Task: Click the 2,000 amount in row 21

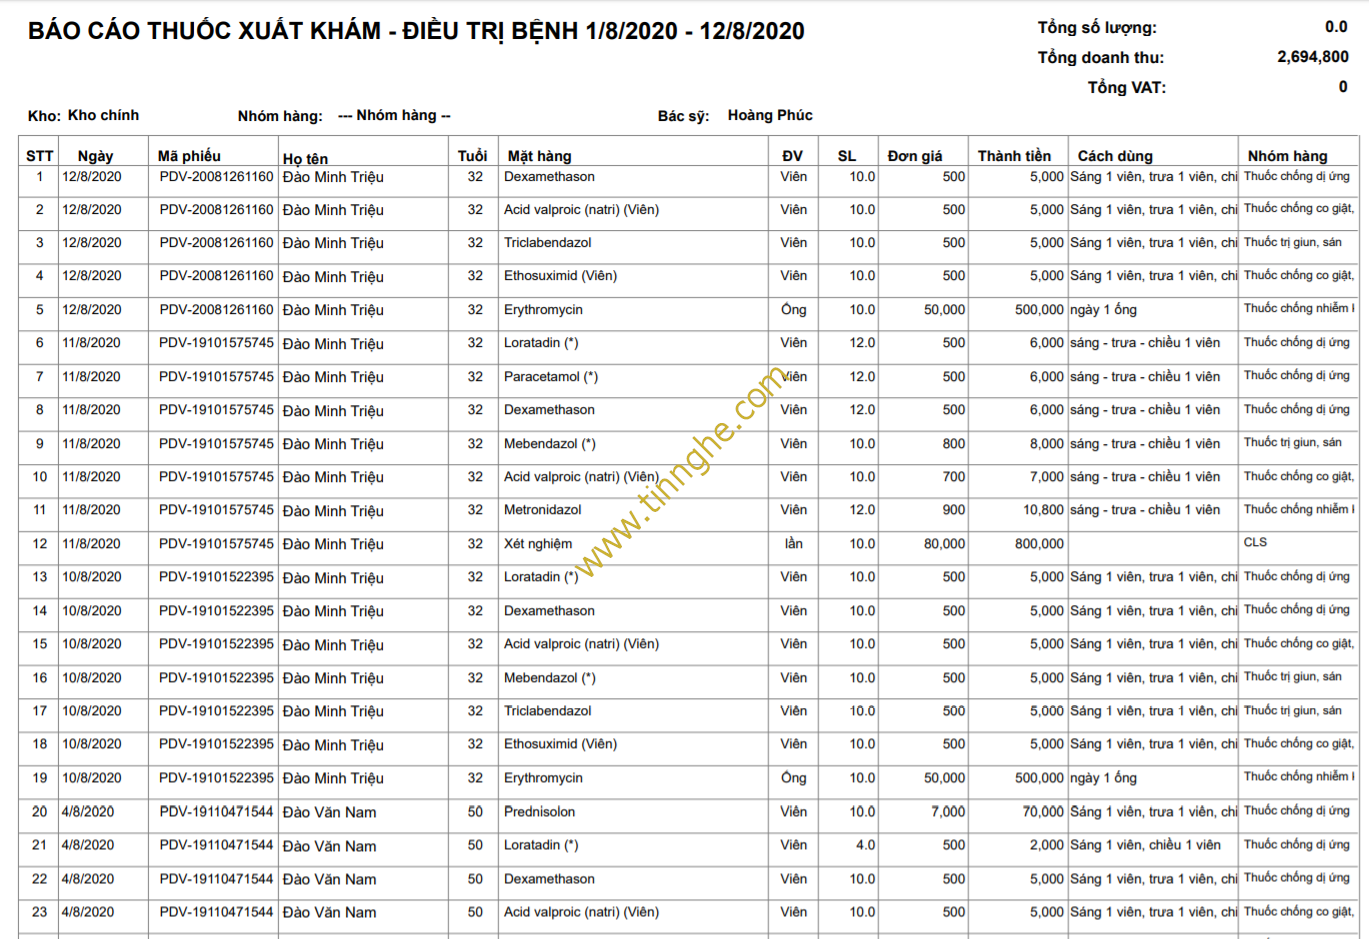Action: click(1047, 845)
